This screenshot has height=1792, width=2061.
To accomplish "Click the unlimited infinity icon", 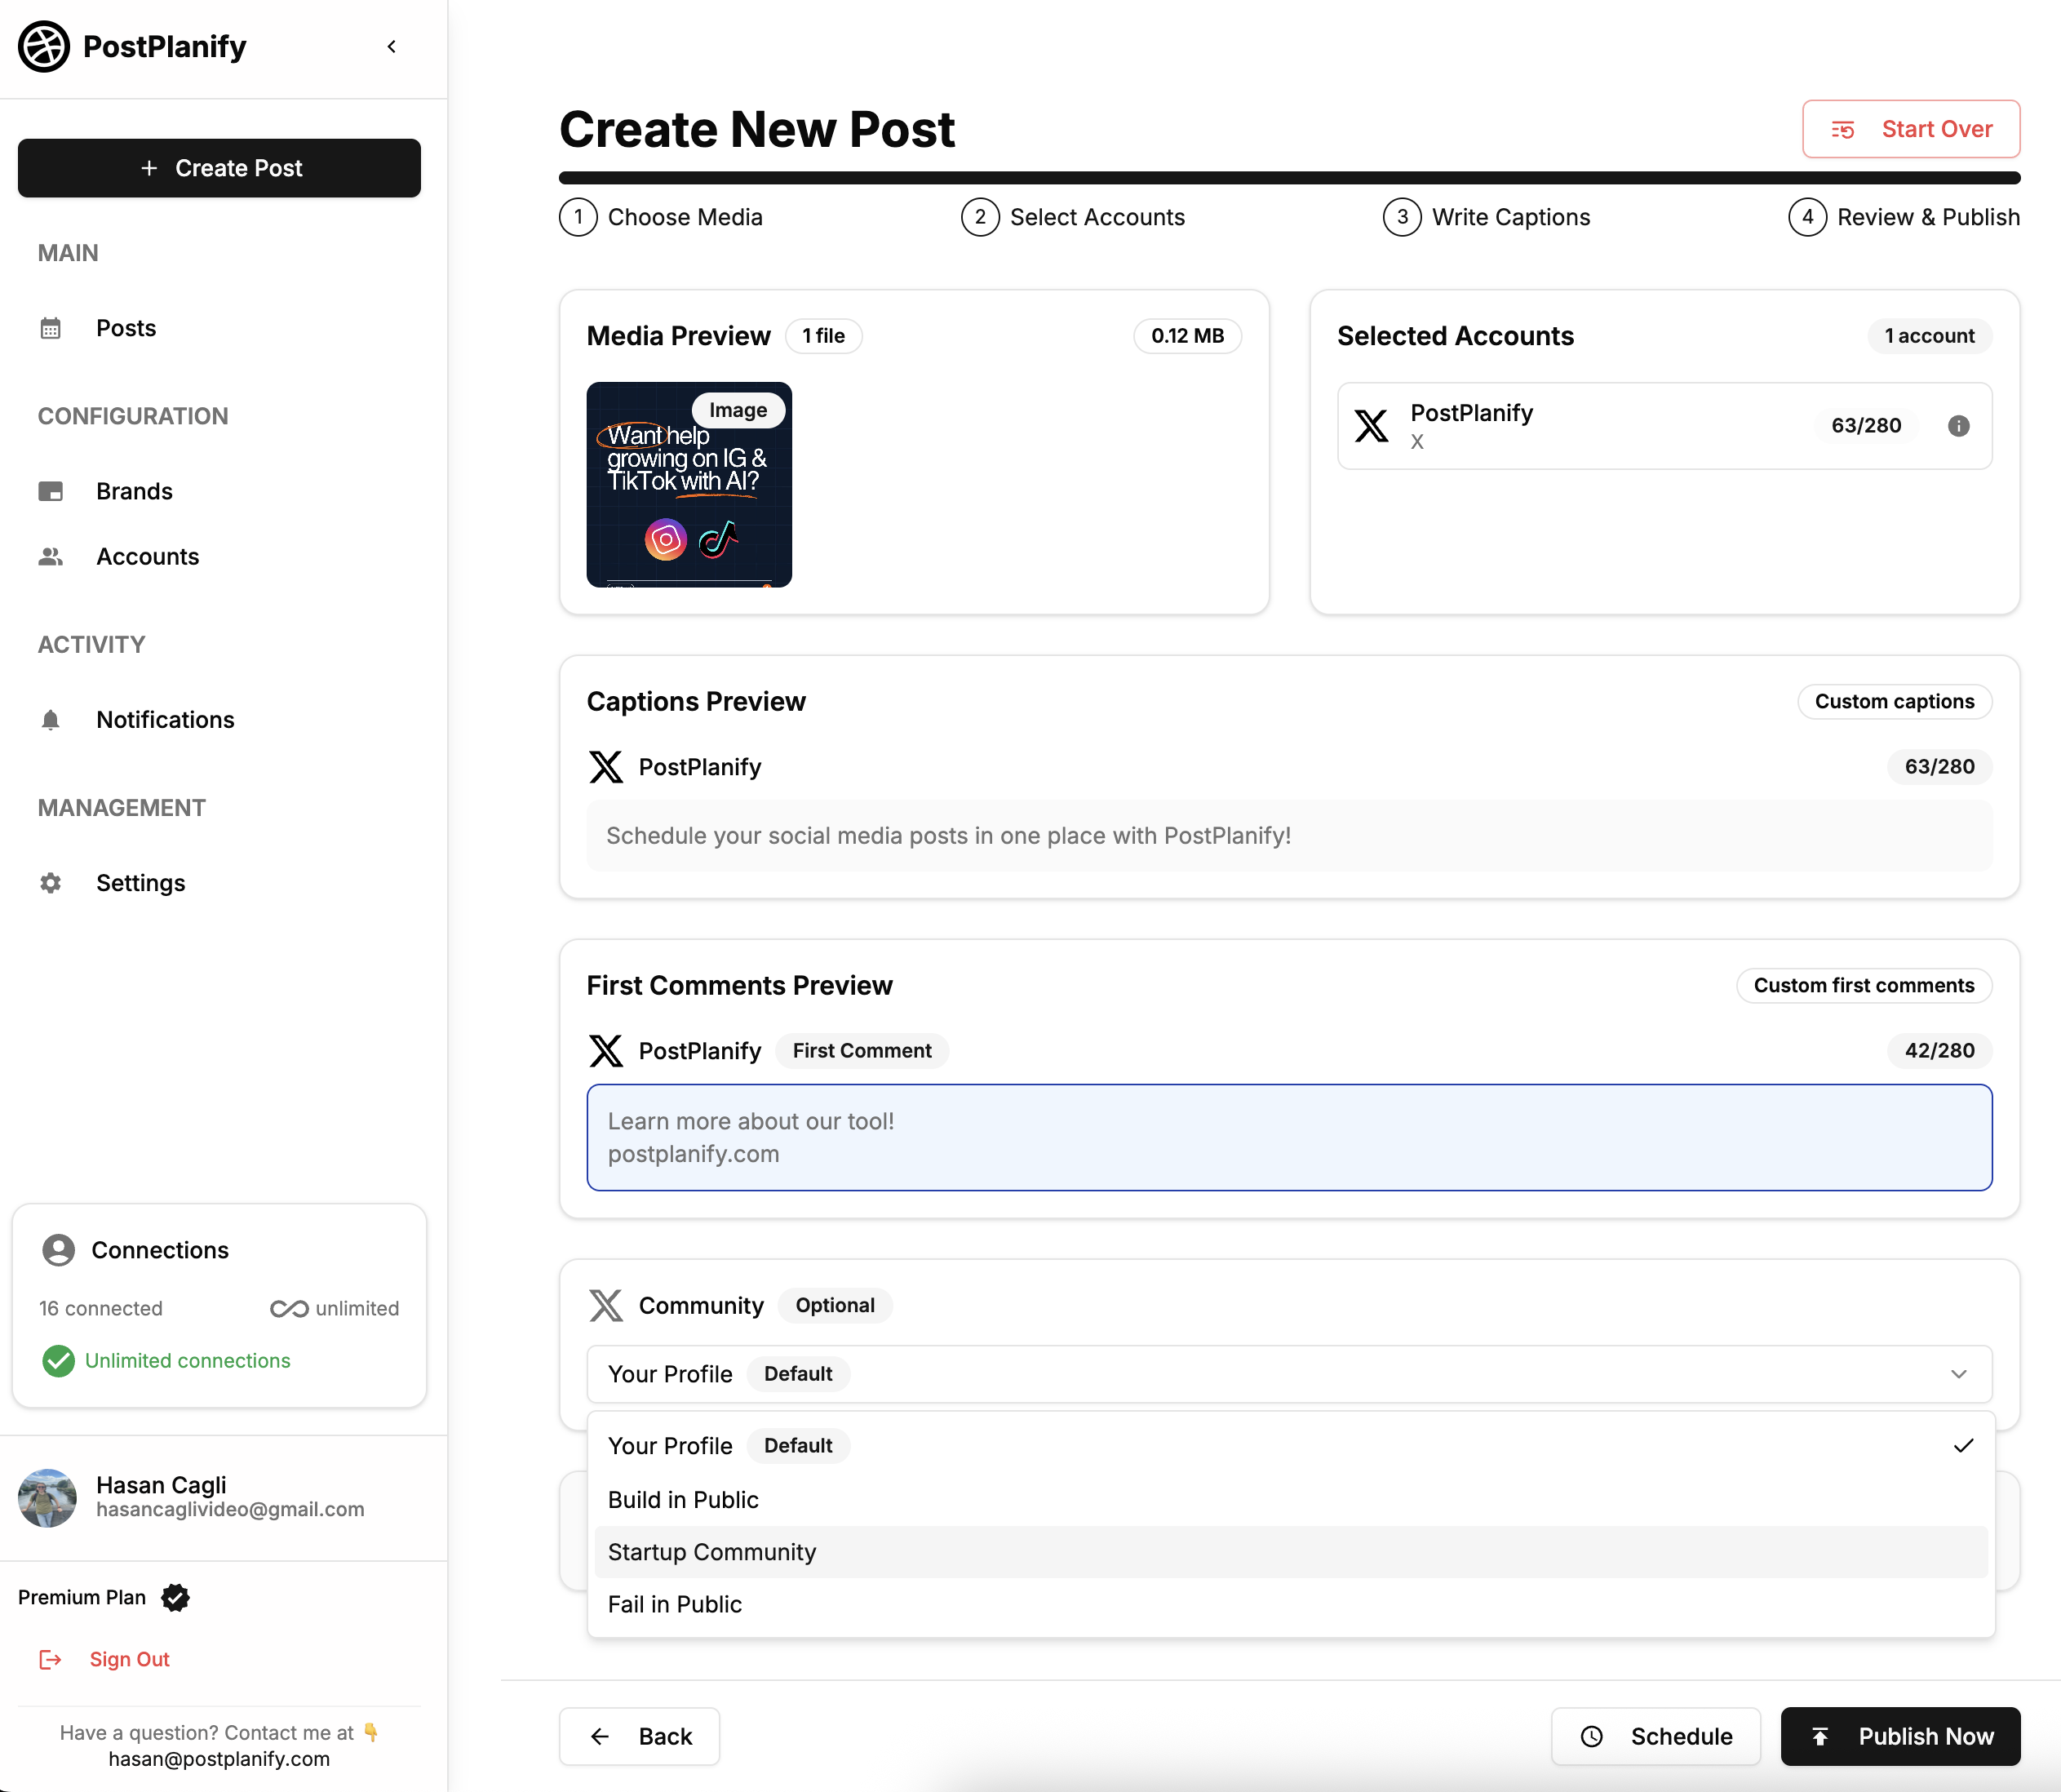I will coord(289,1309).
